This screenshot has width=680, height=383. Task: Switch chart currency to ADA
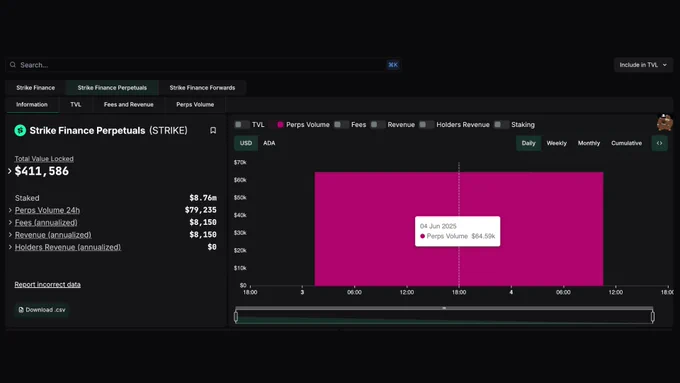269,143
